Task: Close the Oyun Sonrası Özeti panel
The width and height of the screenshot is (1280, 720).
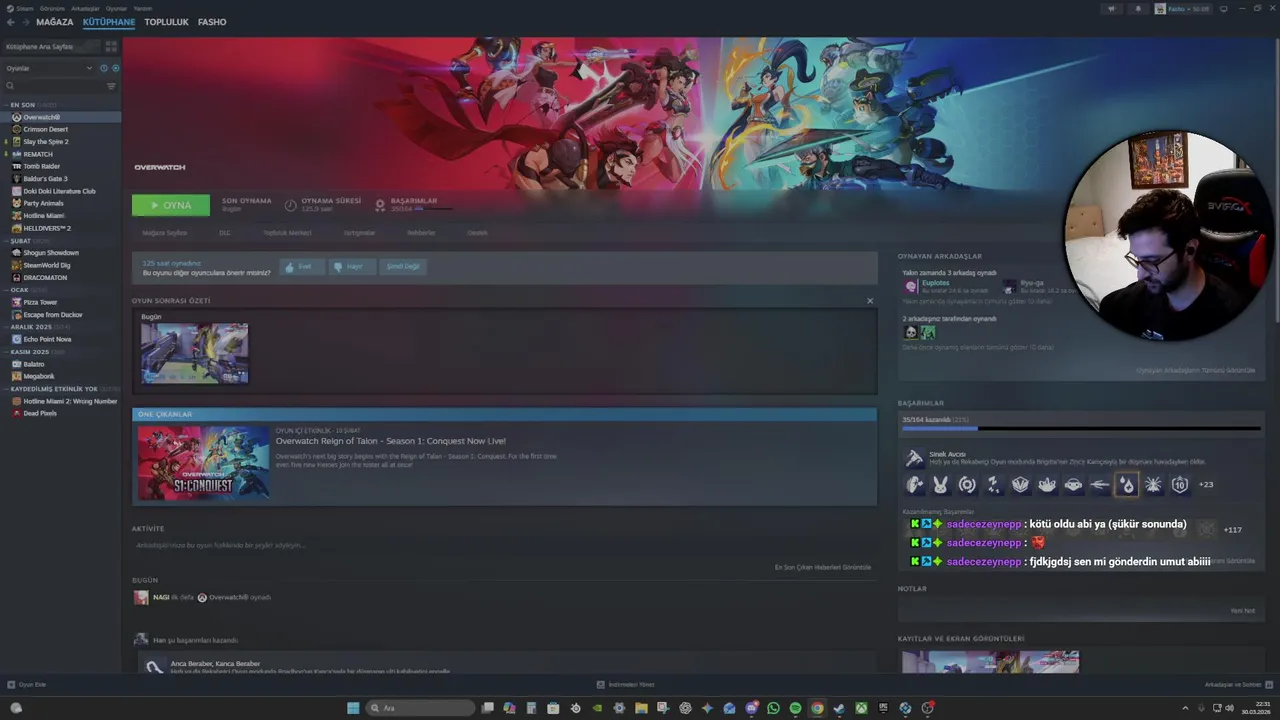Action: [x=870, y=301]
